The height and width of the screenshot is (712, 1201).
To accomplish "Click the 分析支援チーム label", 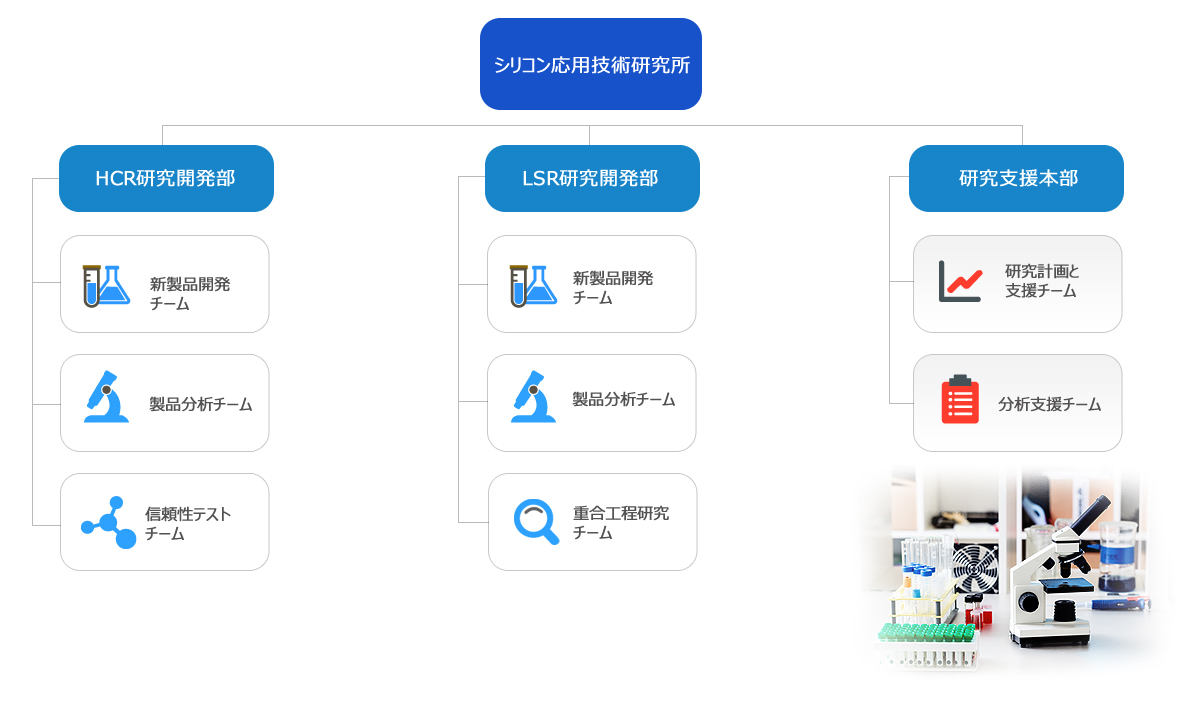I will coord(1050,404).
